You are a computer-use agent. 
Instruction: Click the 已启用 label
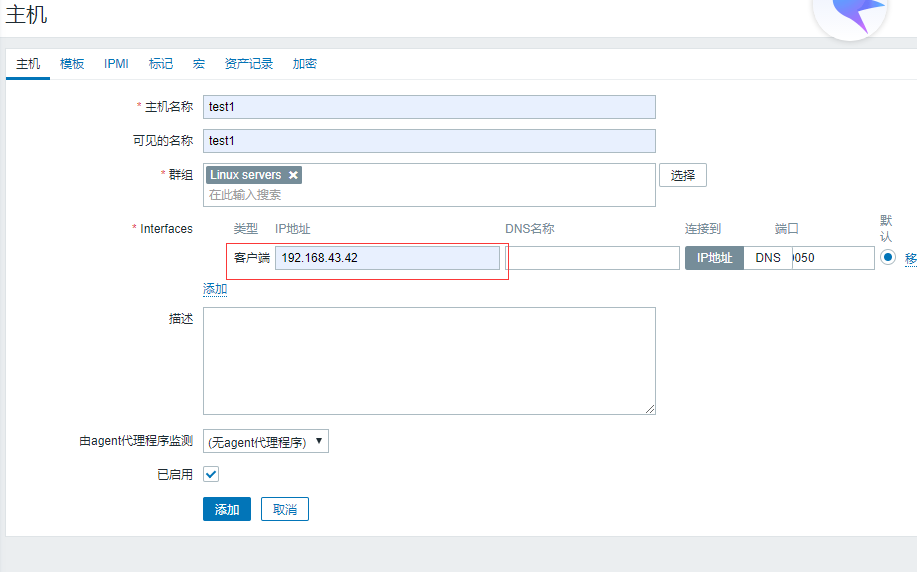pyautogui.click(x=175, y=474)
